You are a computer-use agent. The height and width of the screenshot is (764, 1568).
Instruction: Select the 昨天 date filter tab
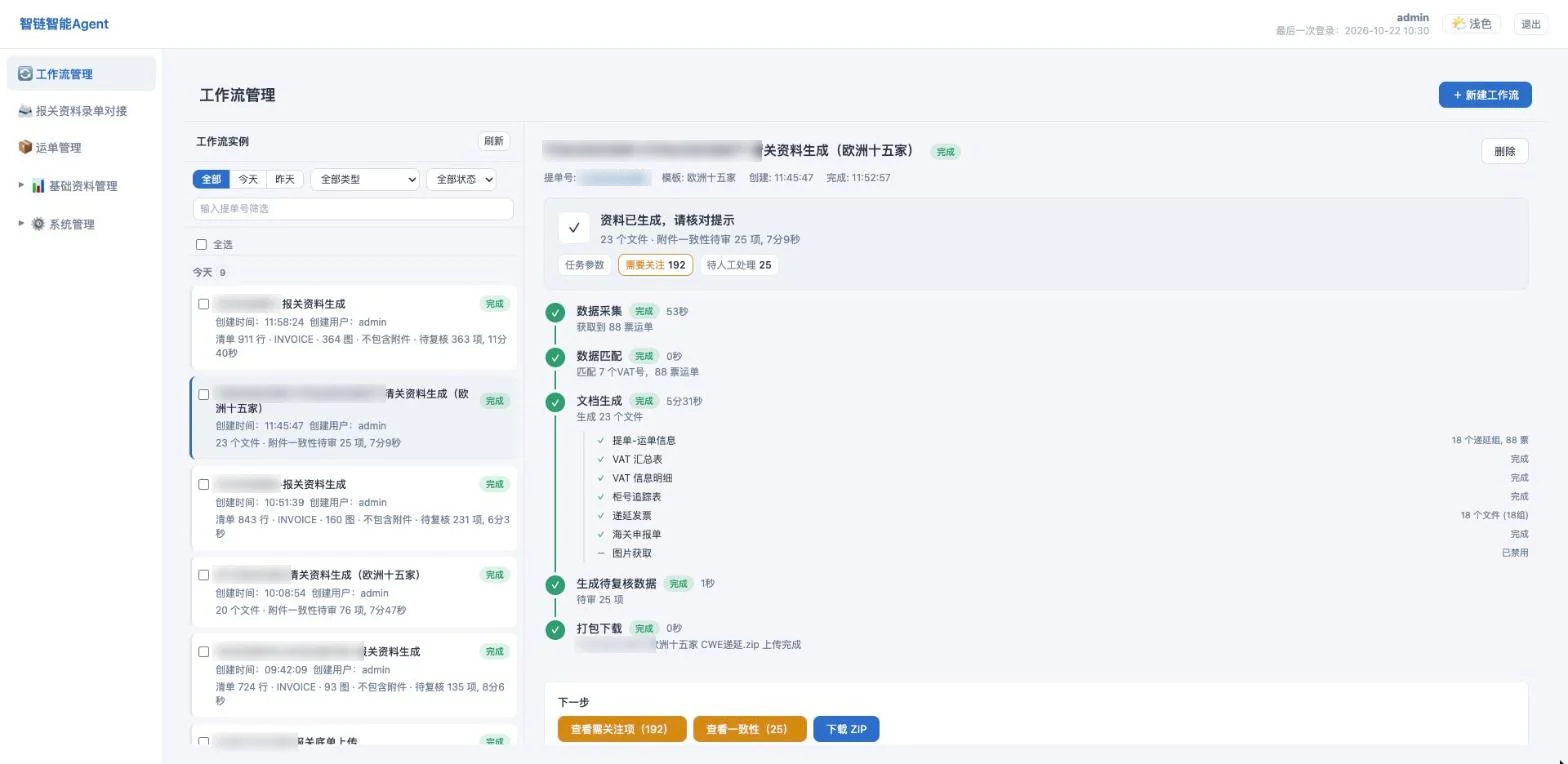[x=285, y=179]
